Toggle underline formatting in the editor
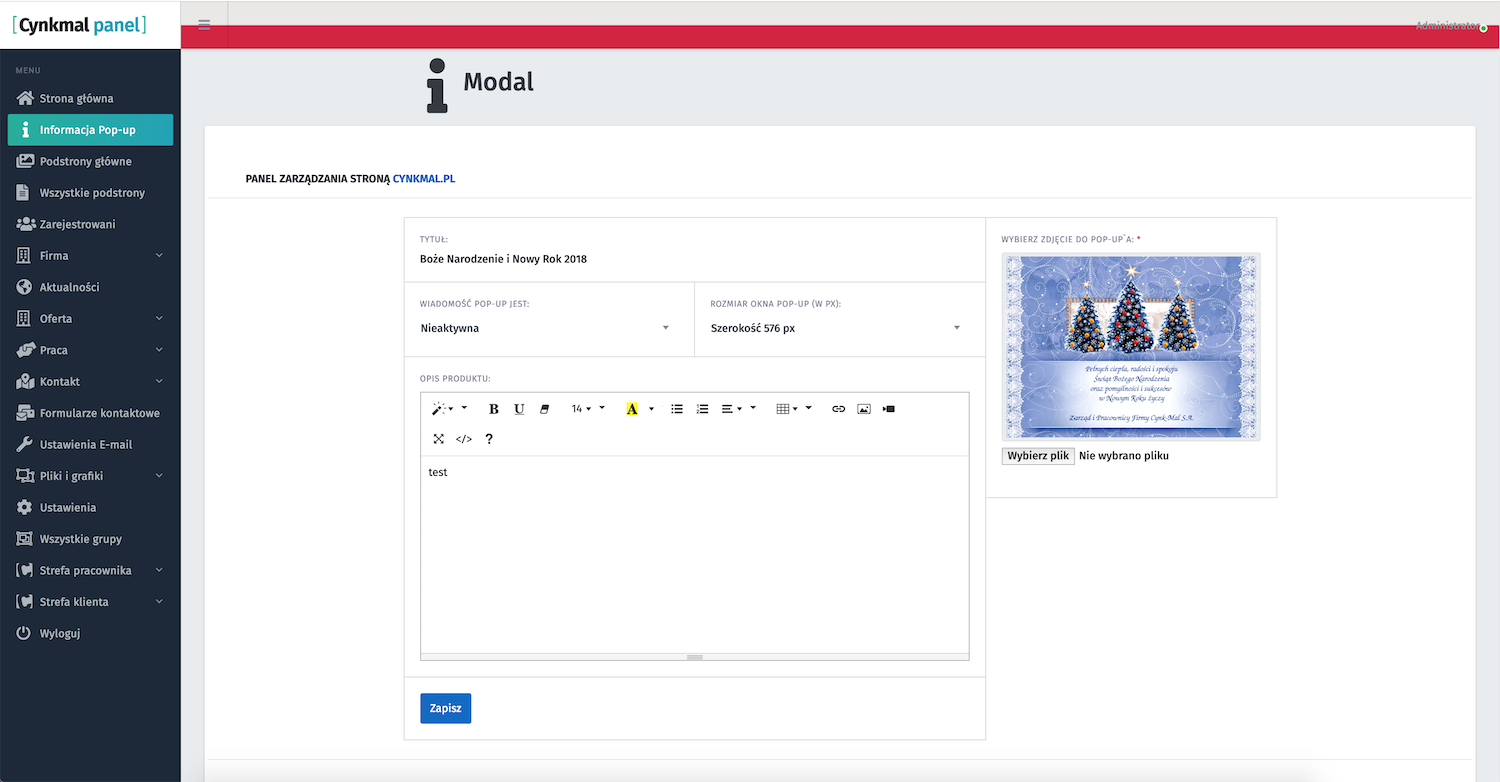1500x782 pixels. pyautogui.click(x=519, y=409)
